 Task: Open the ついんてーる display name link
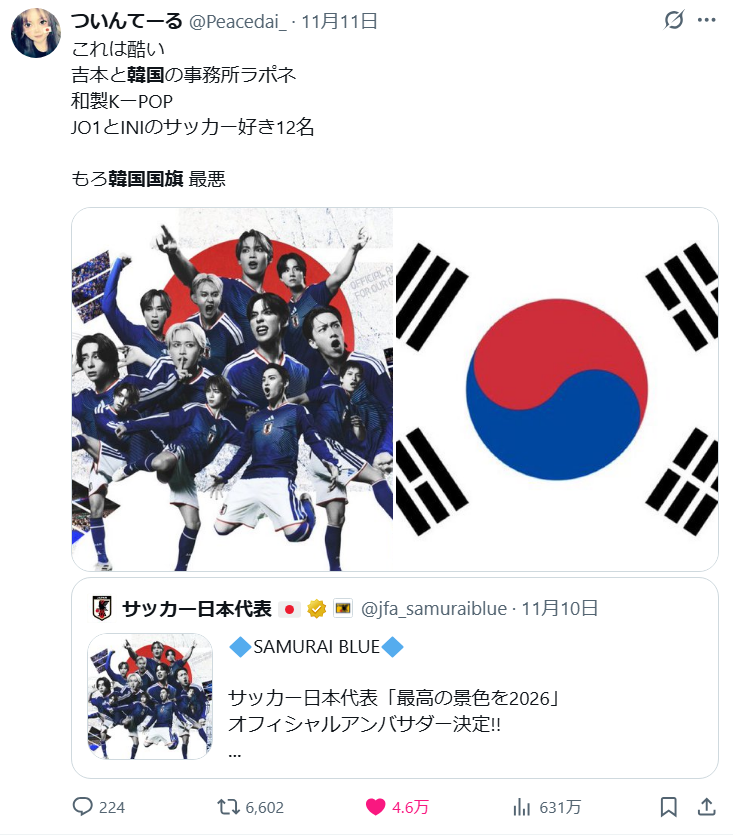coord(127,21)
